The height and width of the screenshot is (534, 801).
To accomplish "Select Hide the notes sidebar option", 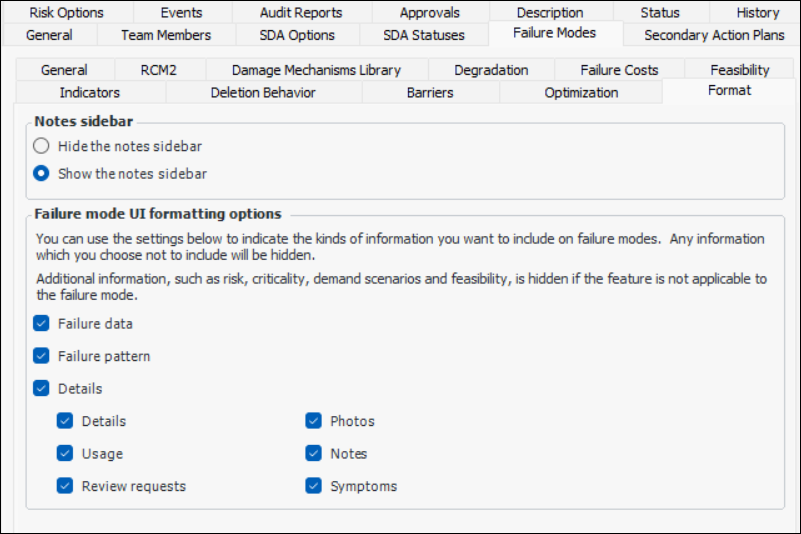I will [x=42, y=146].
